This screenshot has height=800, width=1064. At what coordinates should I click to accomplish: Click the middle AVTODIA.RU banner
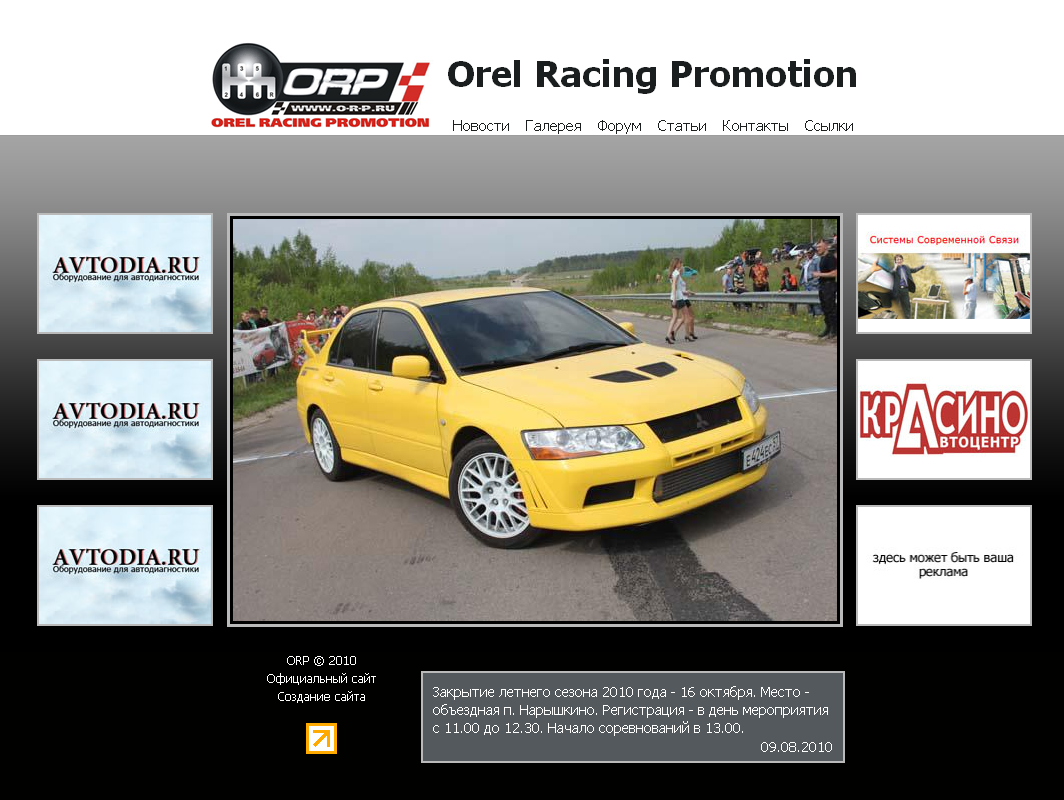pyautogui.click(x=125, y=419)
